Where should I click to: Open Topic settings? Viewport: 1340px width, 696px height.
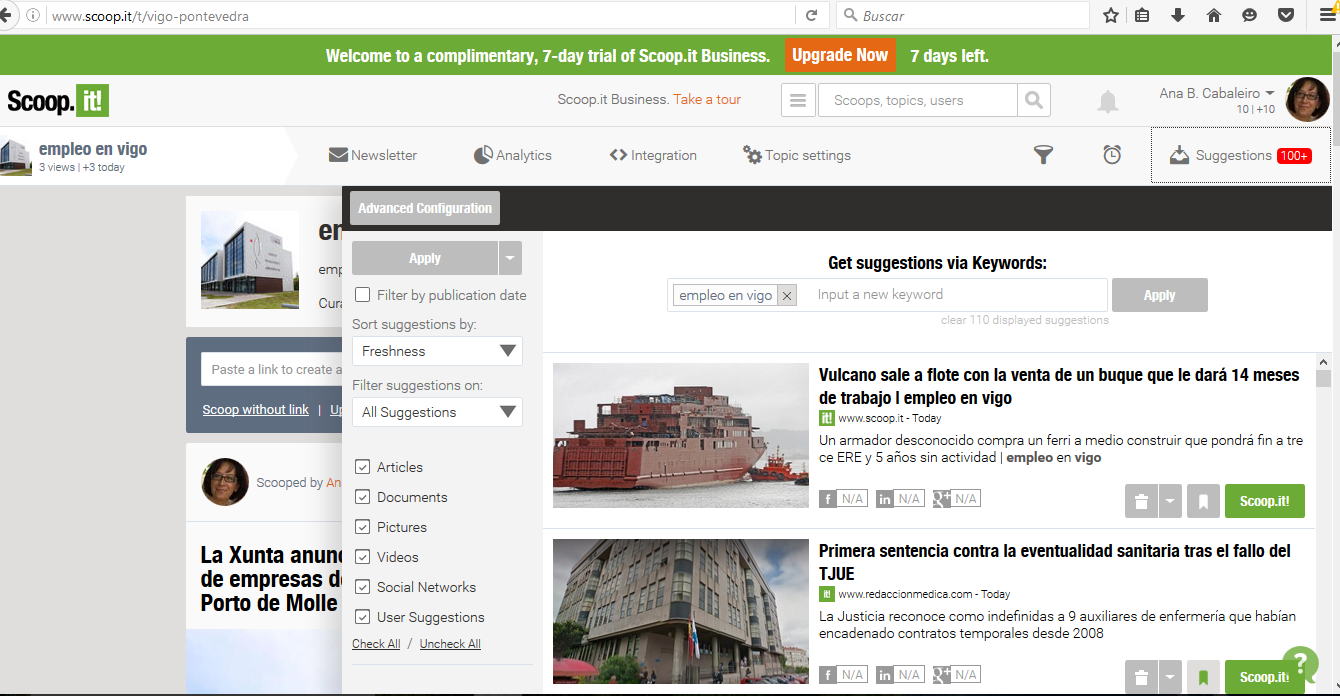click(x=797, y=155)
